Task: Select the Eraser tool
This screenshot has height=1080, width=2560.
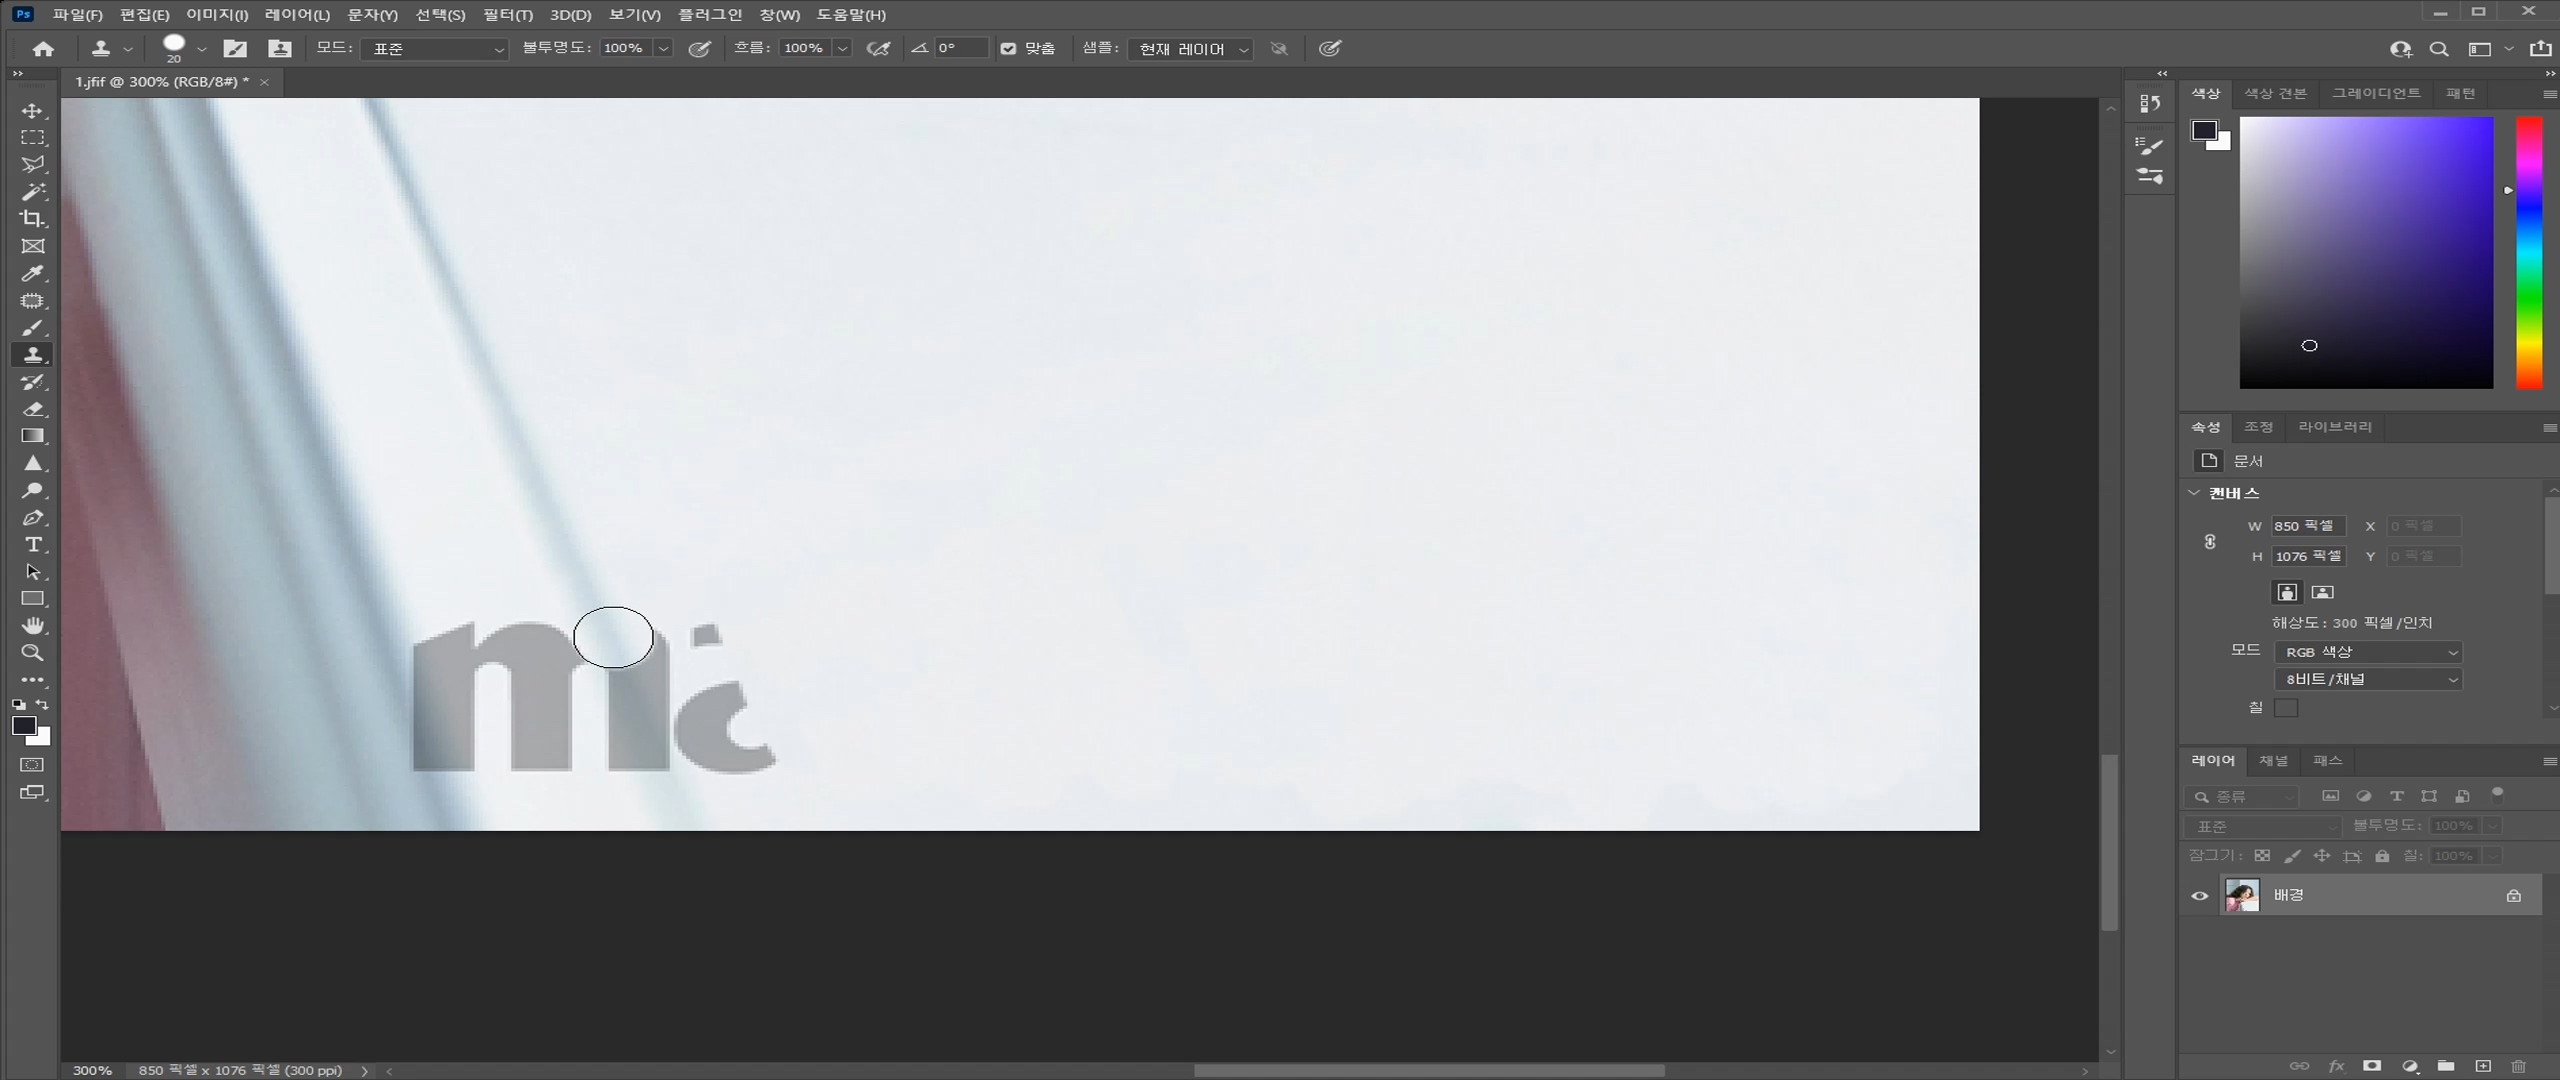Action: 32,409
